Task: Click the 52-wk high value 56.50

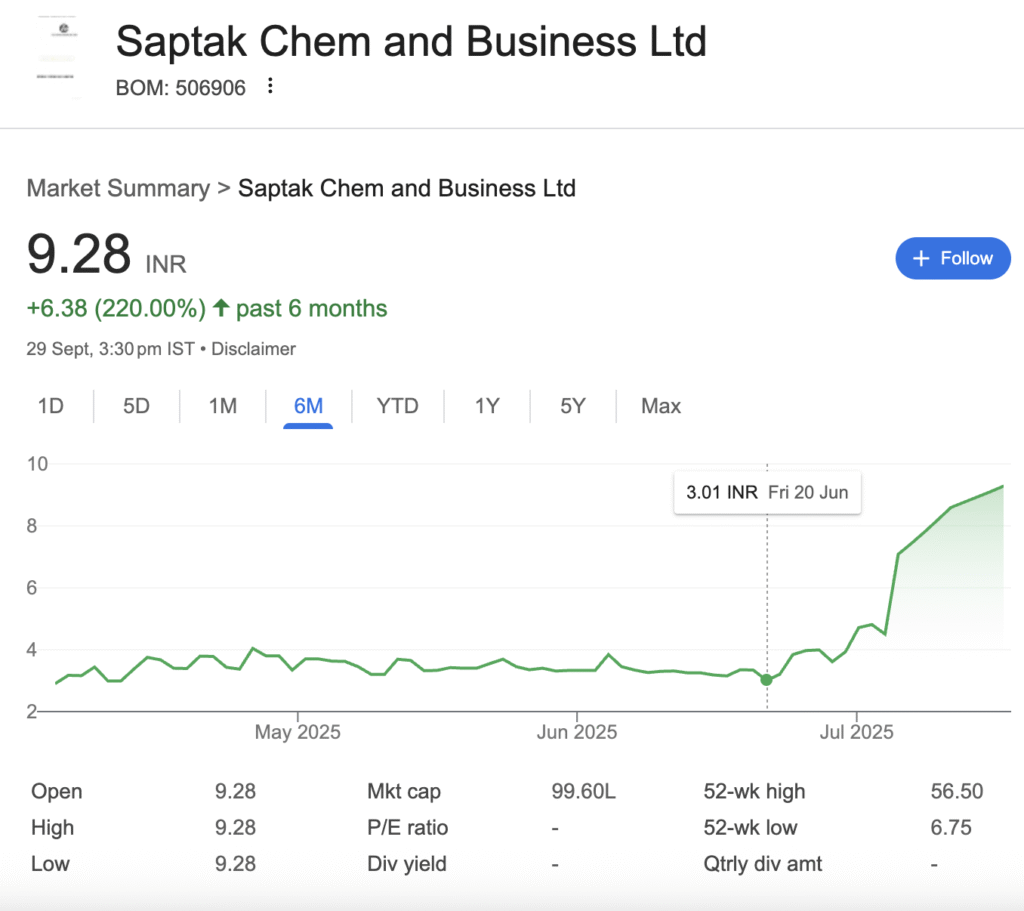Action: point(956,792)
